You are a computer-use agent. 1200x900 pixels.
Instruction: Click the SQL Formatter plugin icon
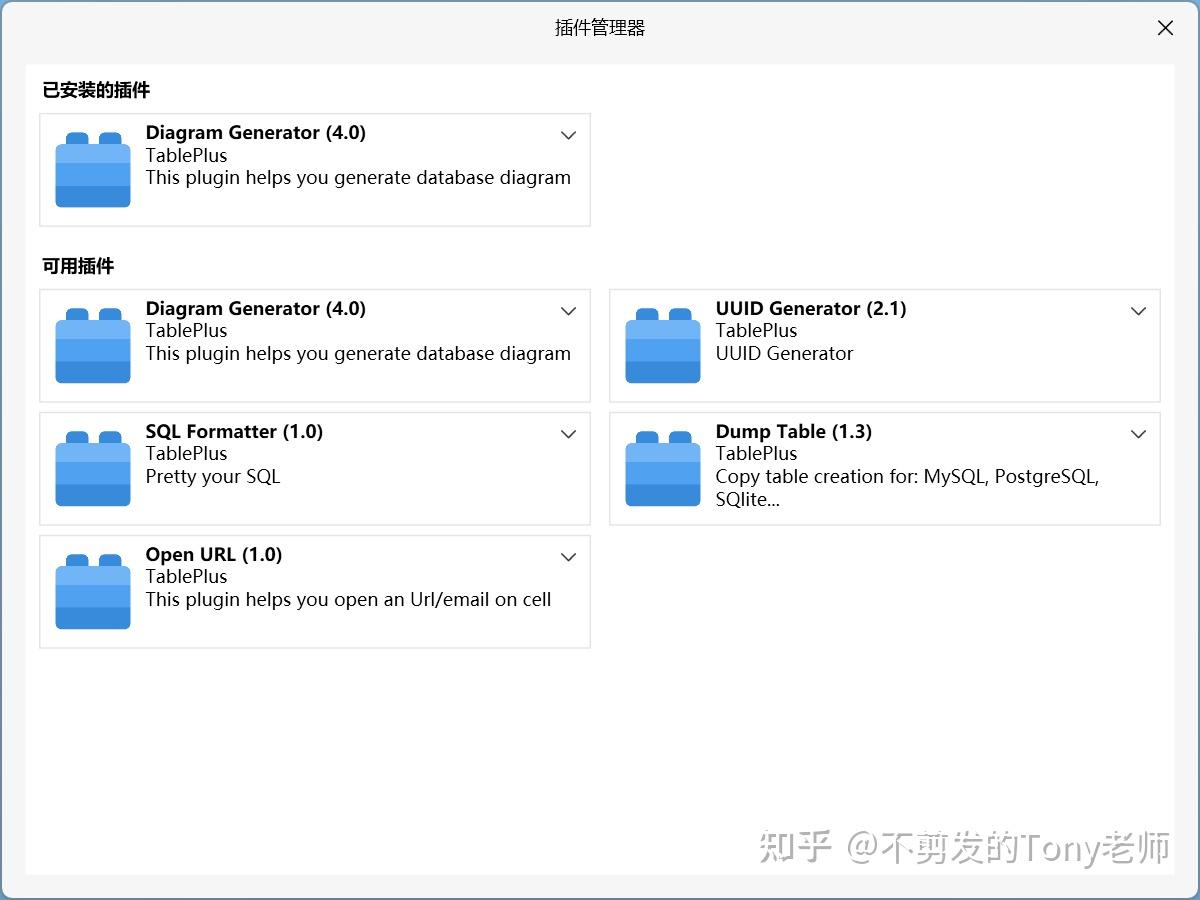(92, 467)
